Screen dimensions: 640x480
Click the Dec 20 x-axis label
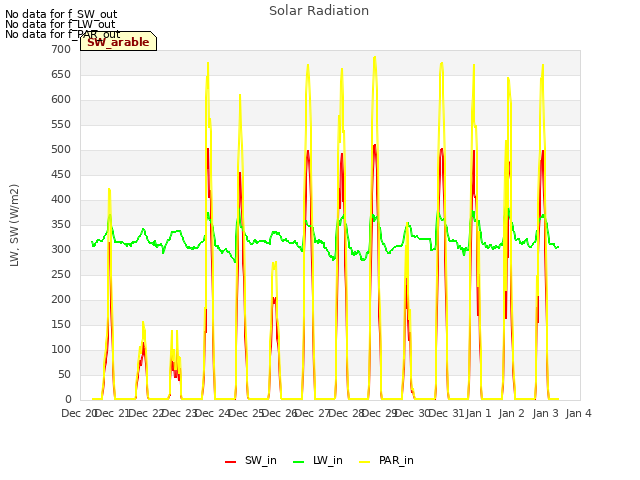pos(79,413)
